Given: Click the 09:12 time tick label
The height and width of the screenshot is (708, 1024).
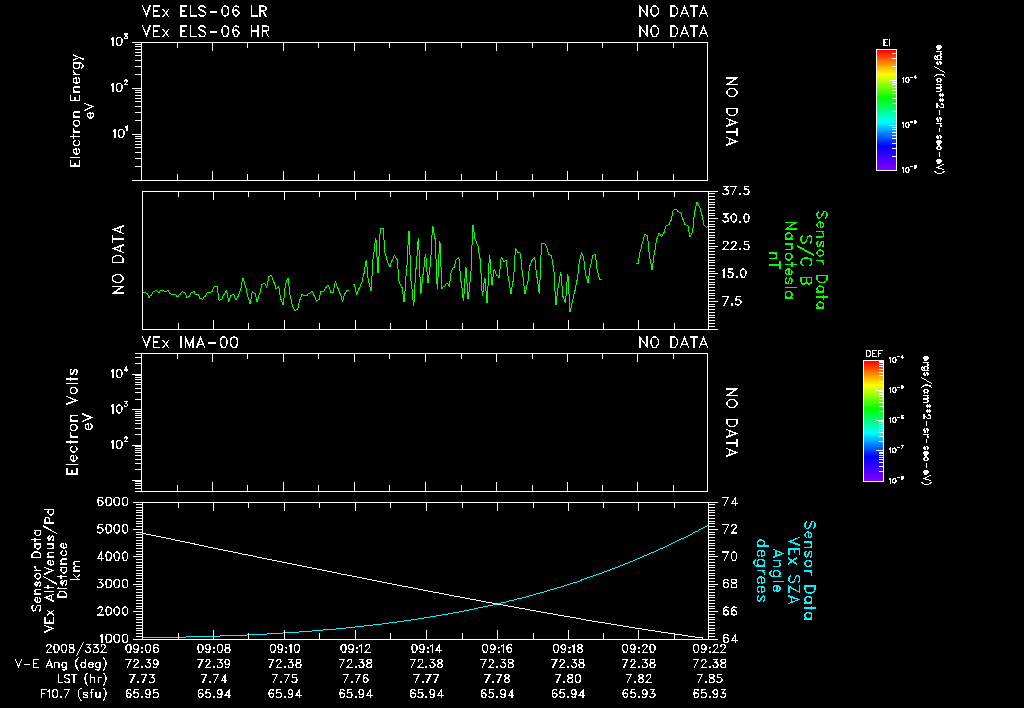Looking at the screenshot, I should click(355, 649).
